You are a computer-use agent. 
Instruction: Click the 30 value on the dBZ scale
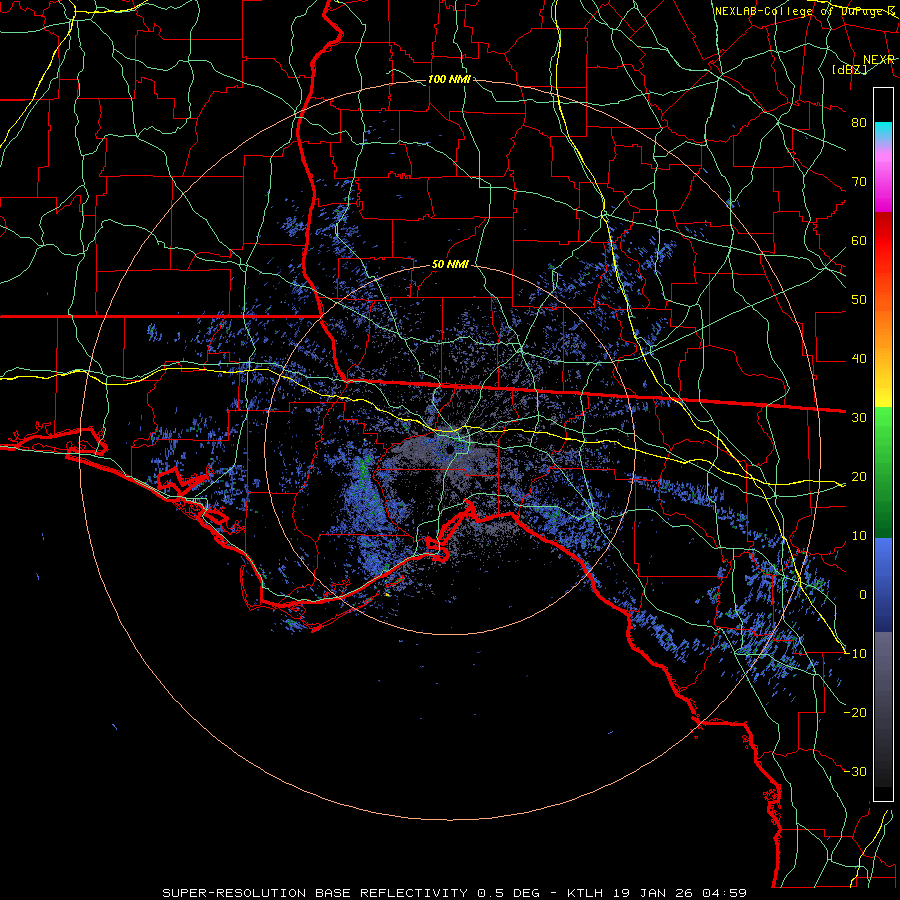(x=859, y=418)
